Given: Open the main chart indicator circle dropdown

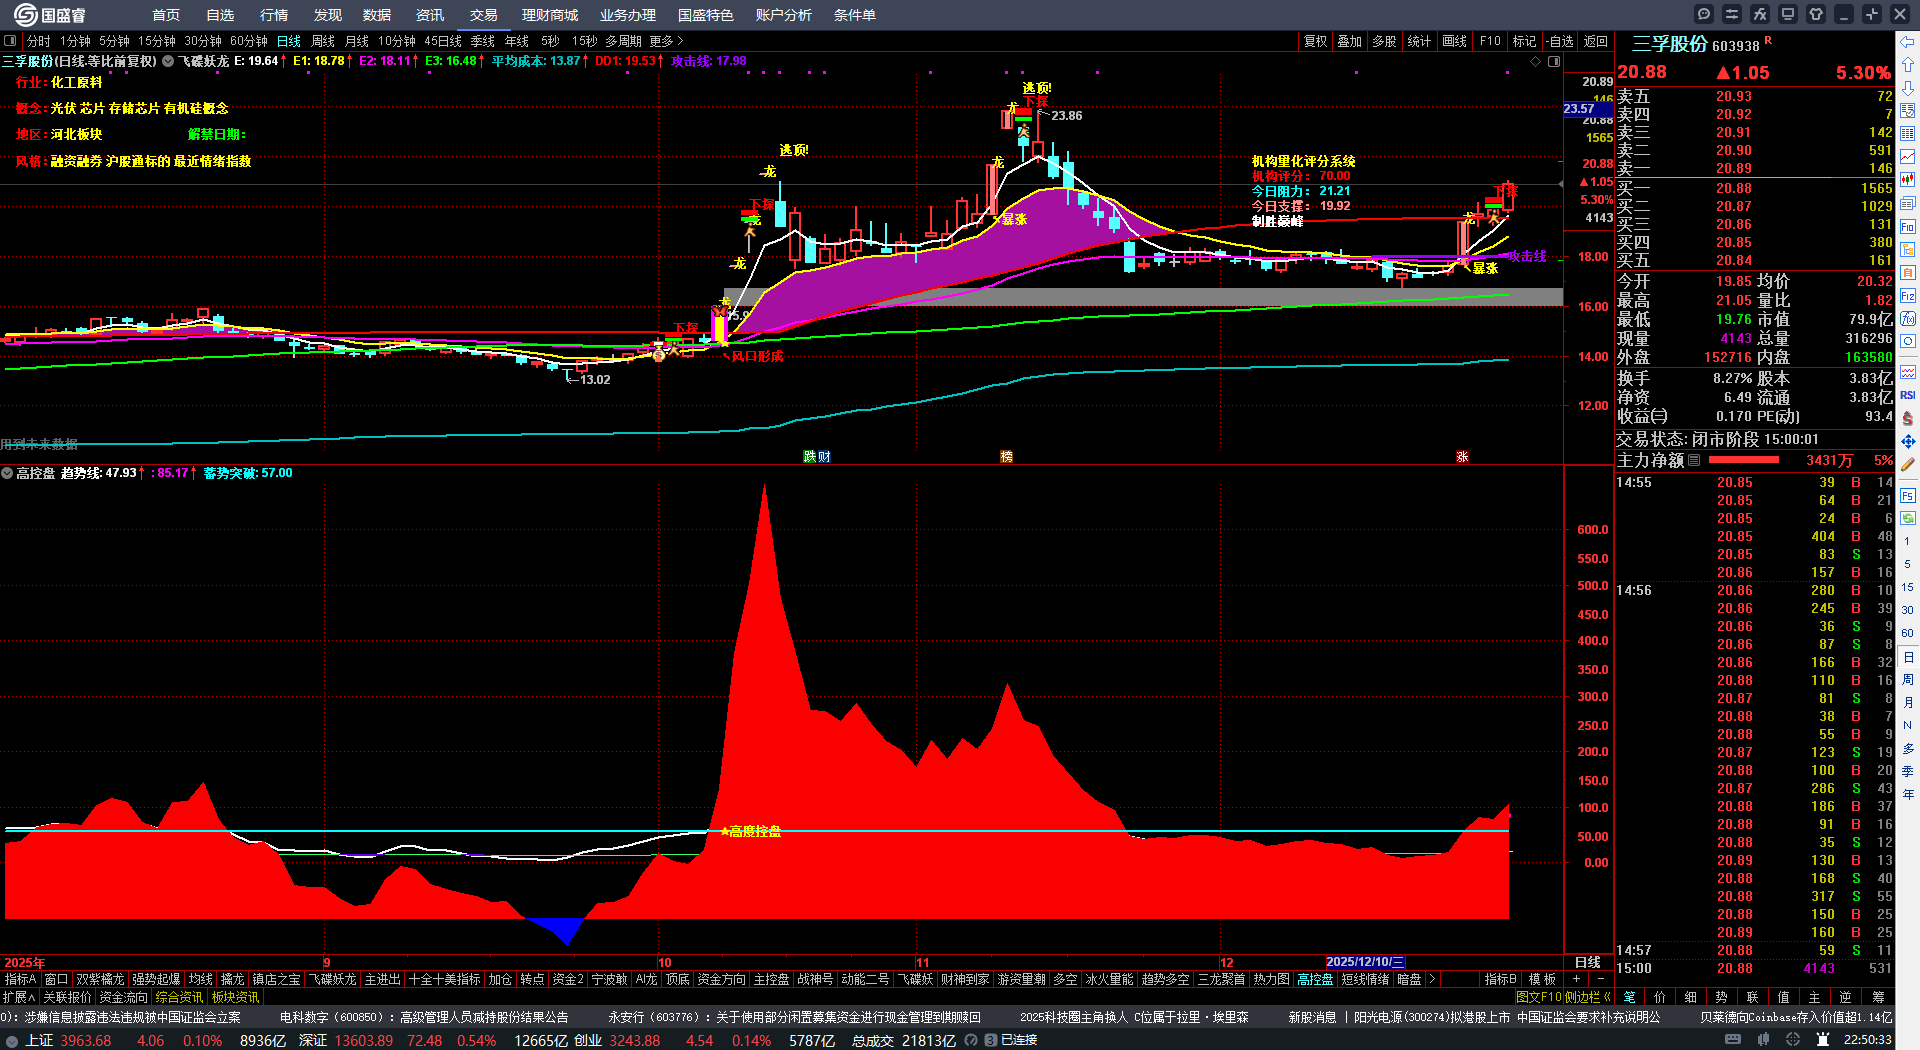Looking at the screenshot, I should pos(168,61).
